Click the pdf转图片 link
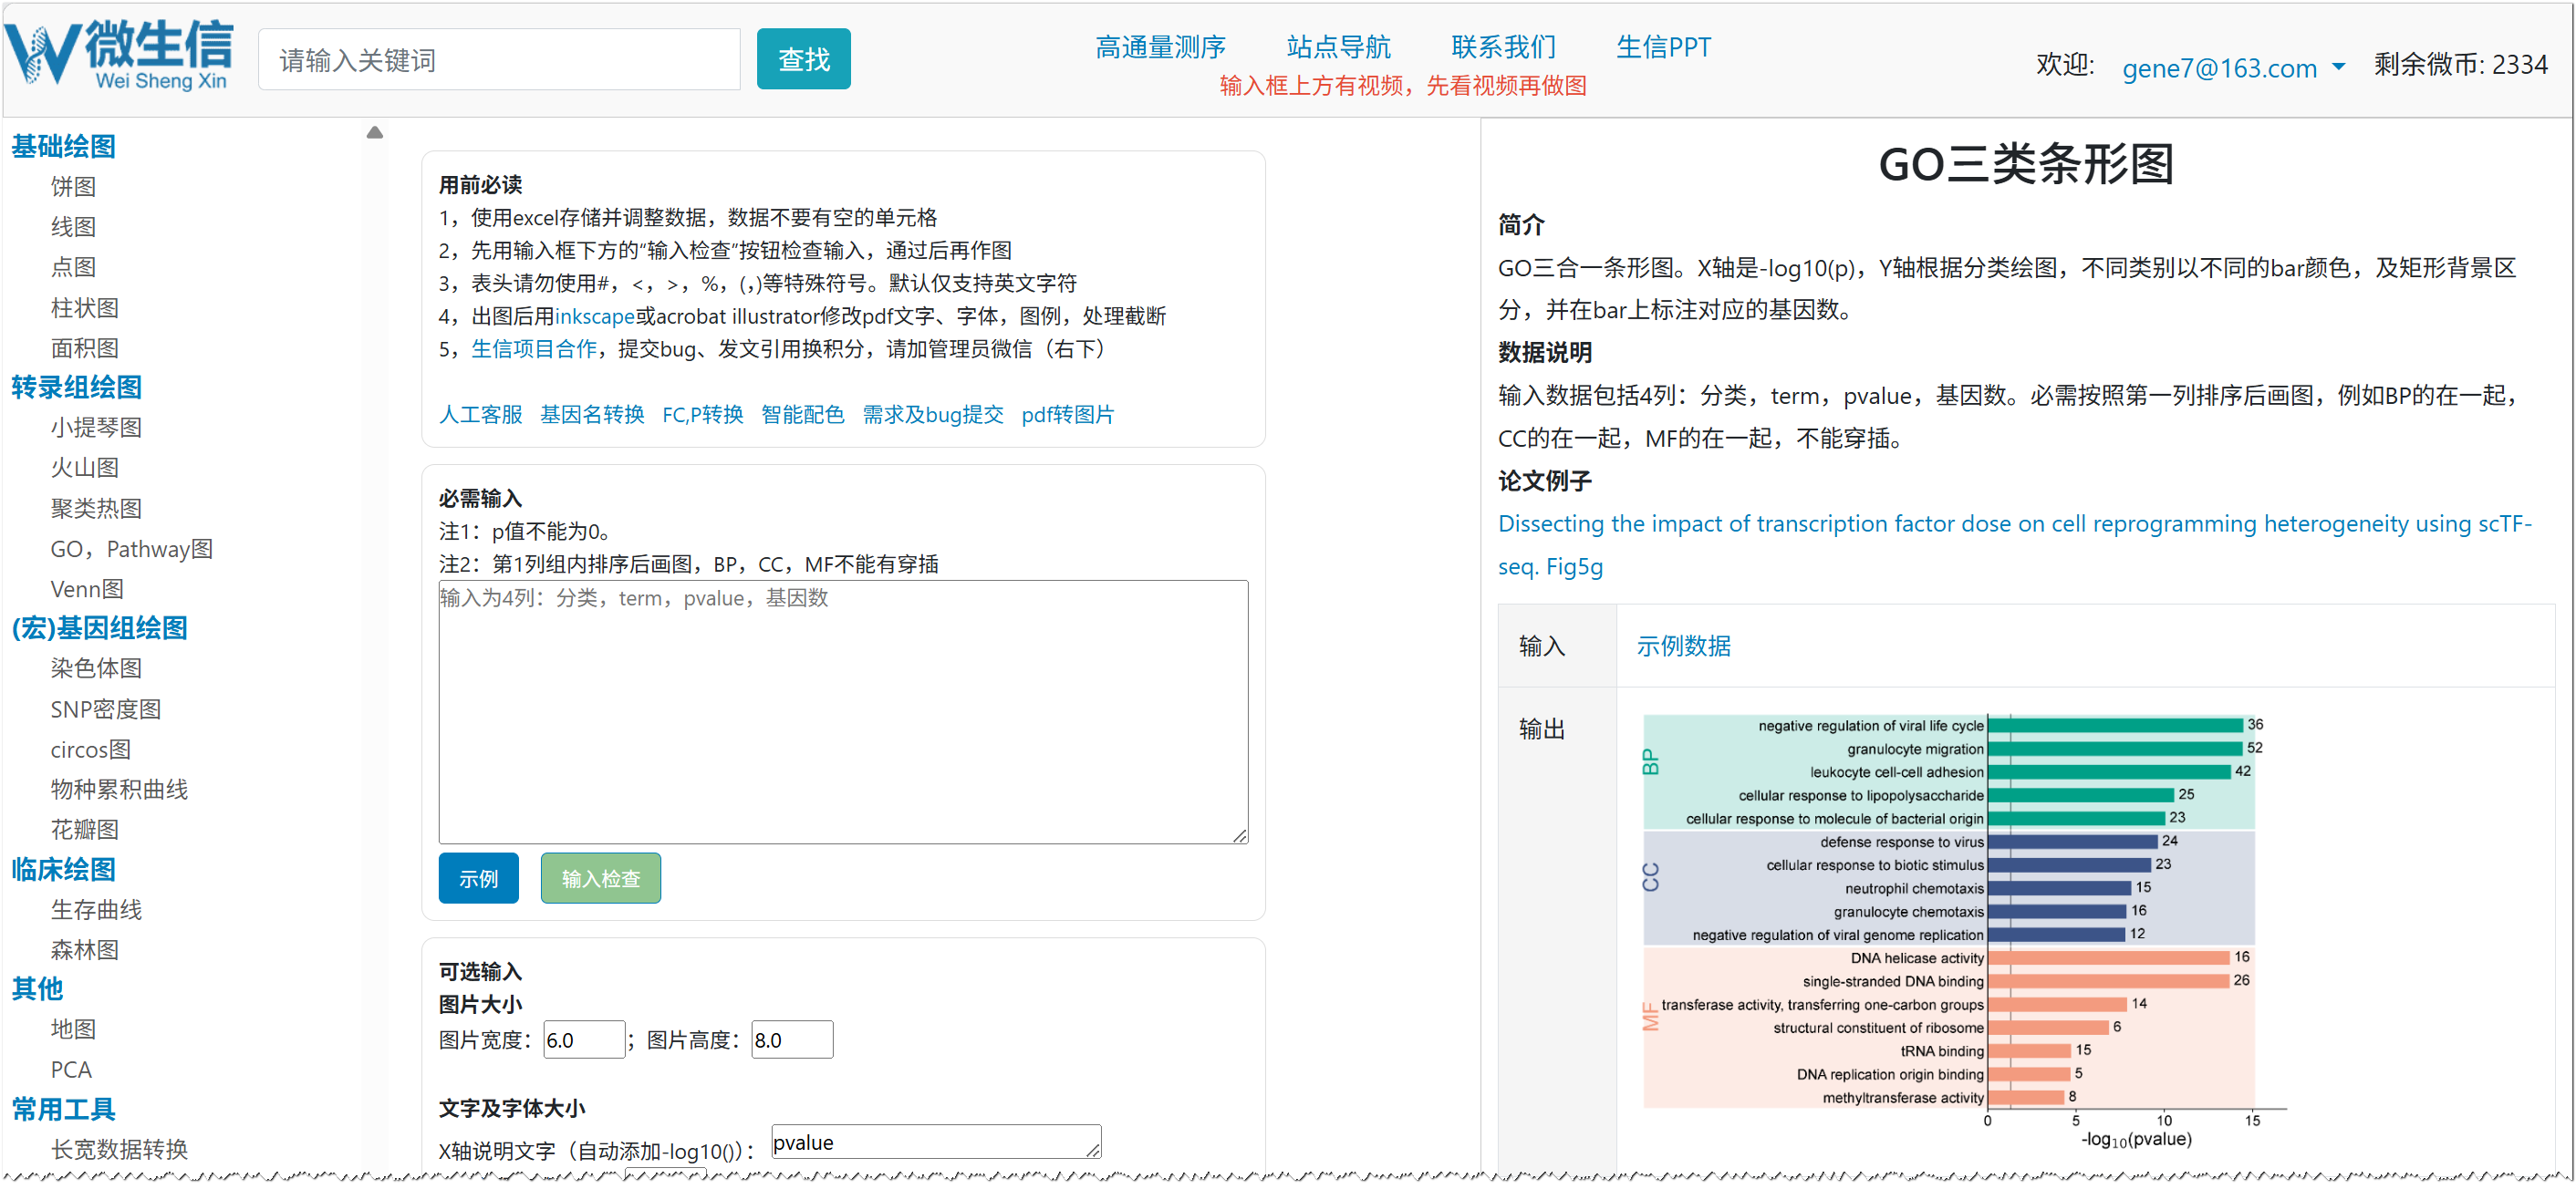This screenshot has width=2576, height=1189. (1067, 414)
